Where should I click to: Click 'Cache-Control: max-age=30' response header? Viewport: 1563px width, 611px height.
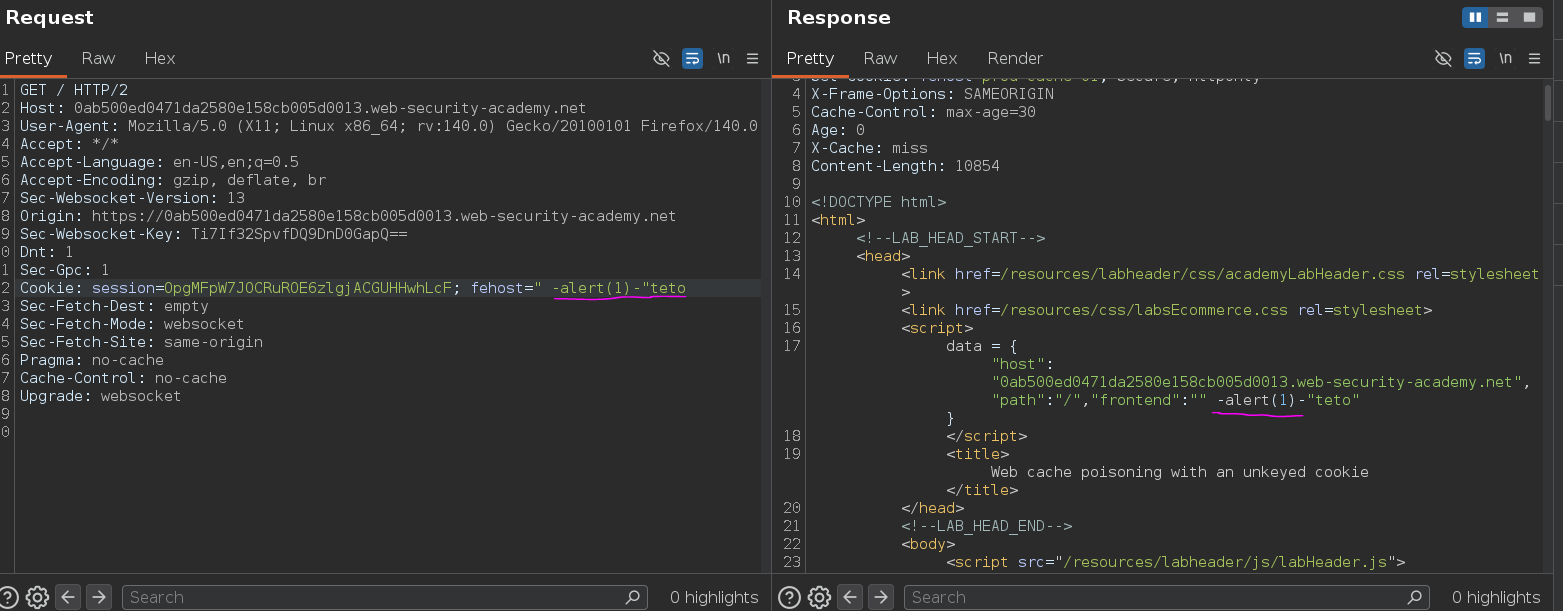coord(923,112)
